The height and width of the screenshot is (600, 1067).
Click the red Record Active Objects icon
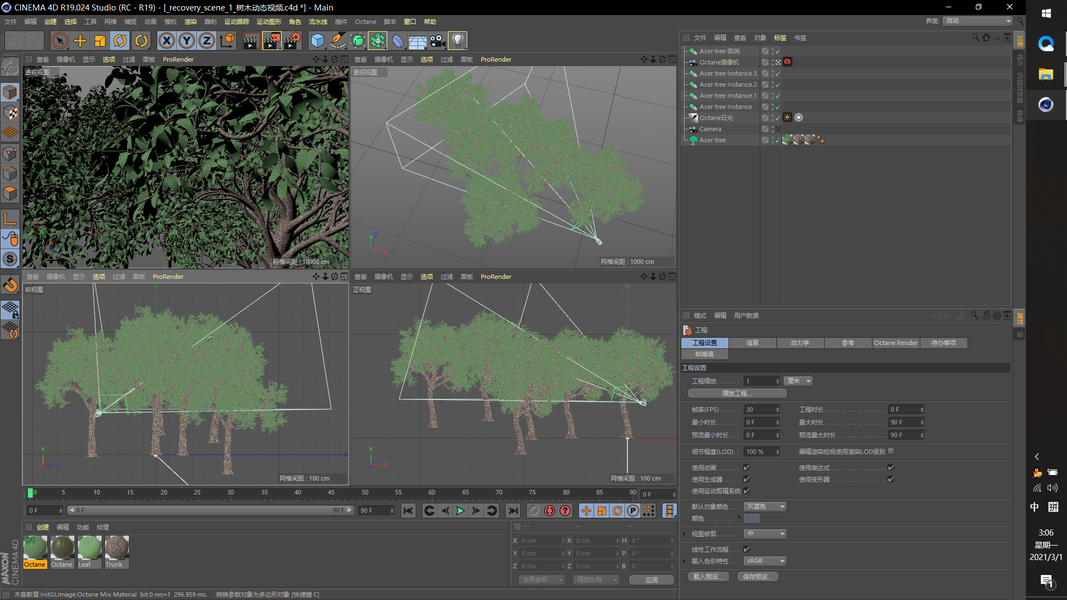[x=549, y=511]
